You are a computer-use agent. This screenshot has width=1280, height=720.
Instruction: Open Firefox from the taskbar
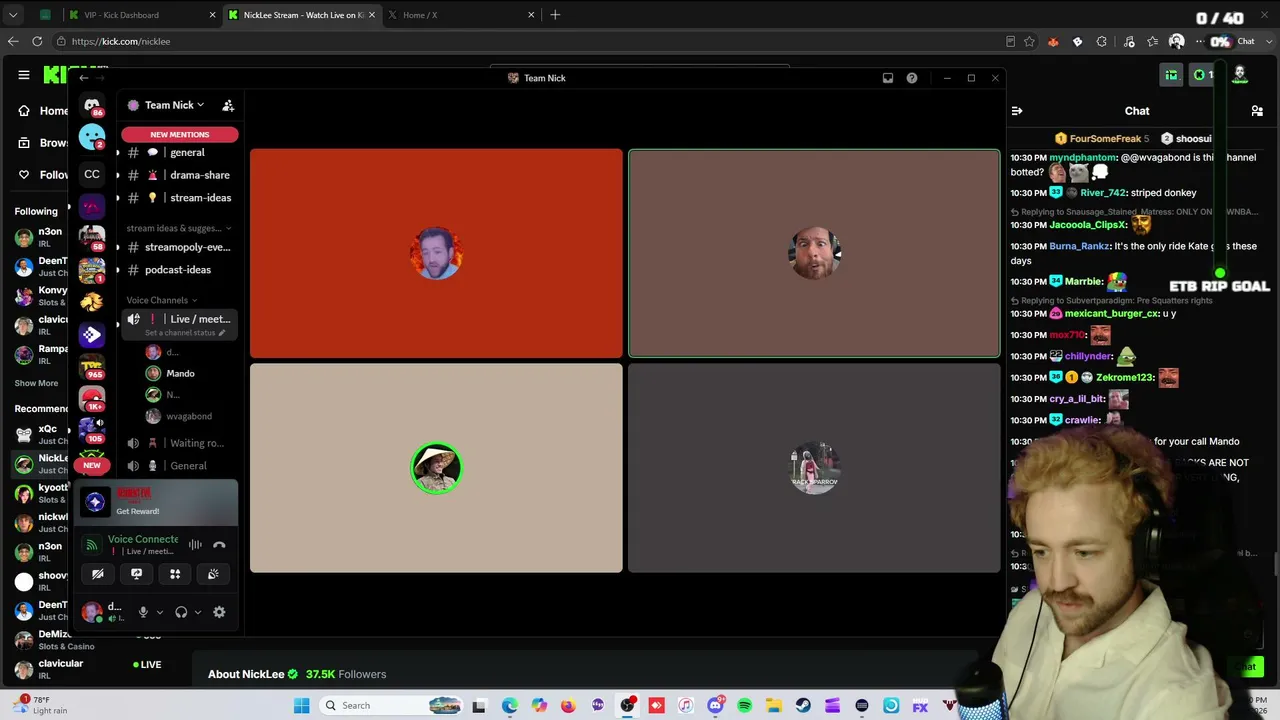tap(568, 706)
